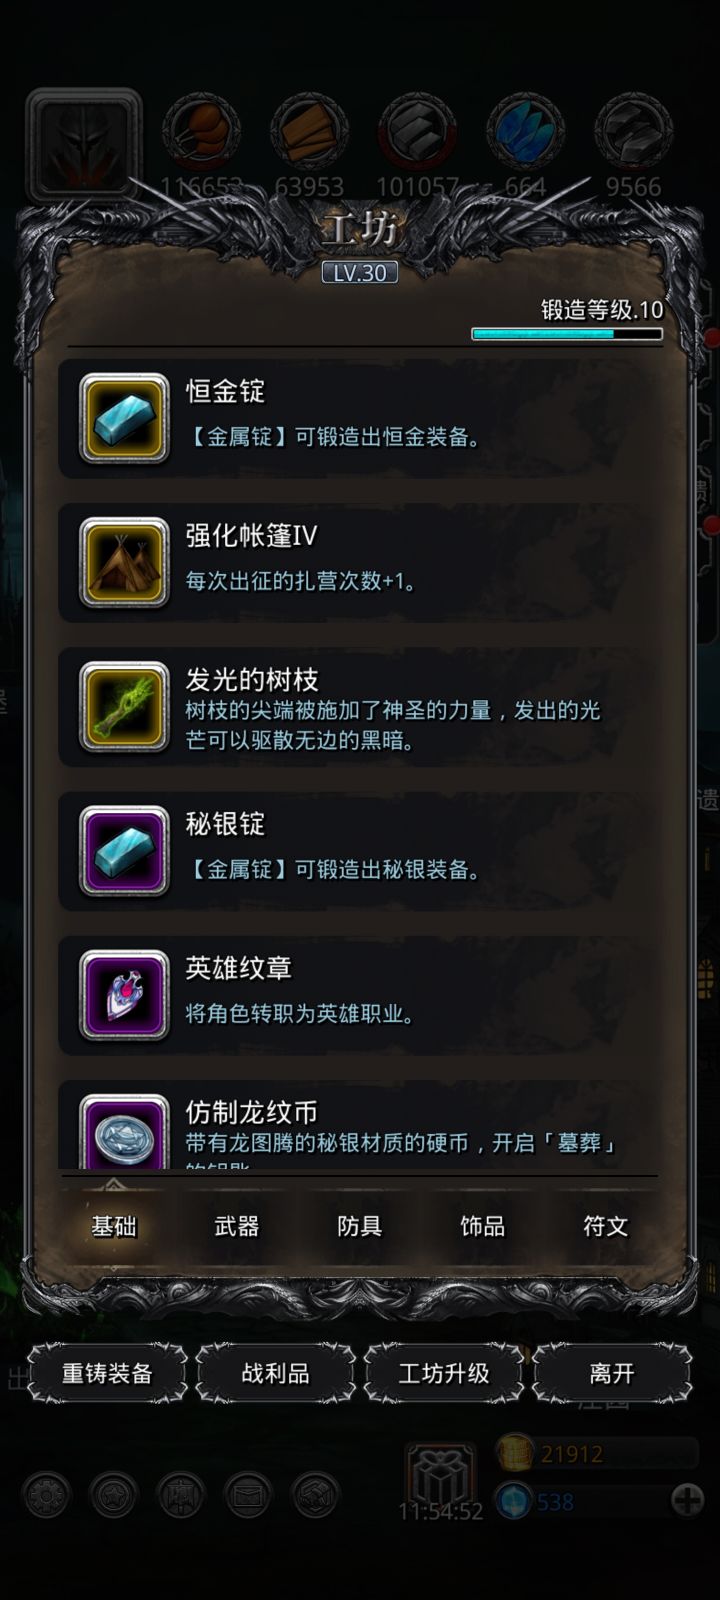Open the 发光的树枝 glowing branch icon
Viewport: 720px width, 1600px height.
tap(124, 706)
